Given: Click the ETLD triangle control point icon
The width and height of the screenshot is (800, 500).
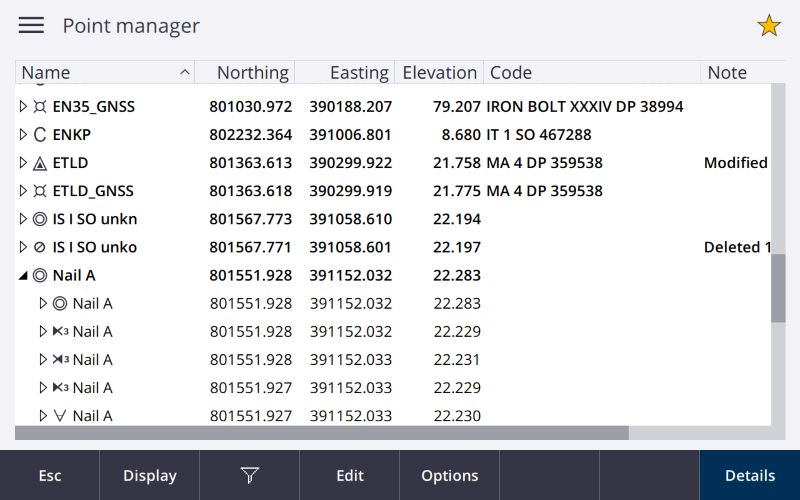Looking at the screenshot, I should pos(40,163).
